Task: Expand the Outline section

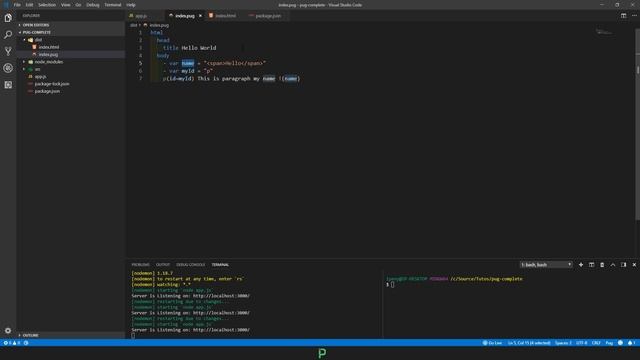Action: coord(30,335)
